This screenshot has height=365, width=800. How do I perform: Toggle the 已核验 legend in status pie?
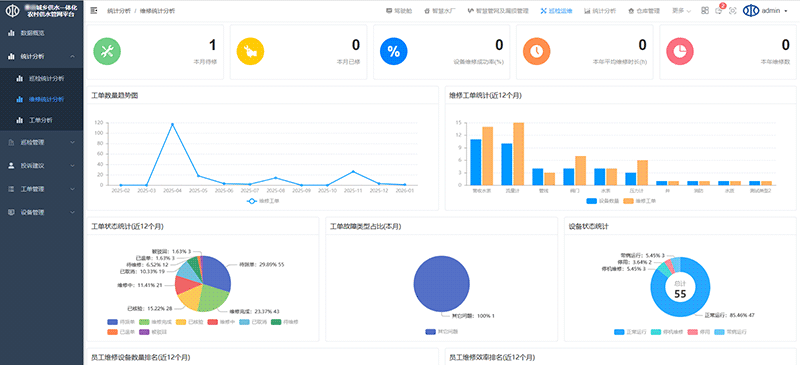[189, 322]
